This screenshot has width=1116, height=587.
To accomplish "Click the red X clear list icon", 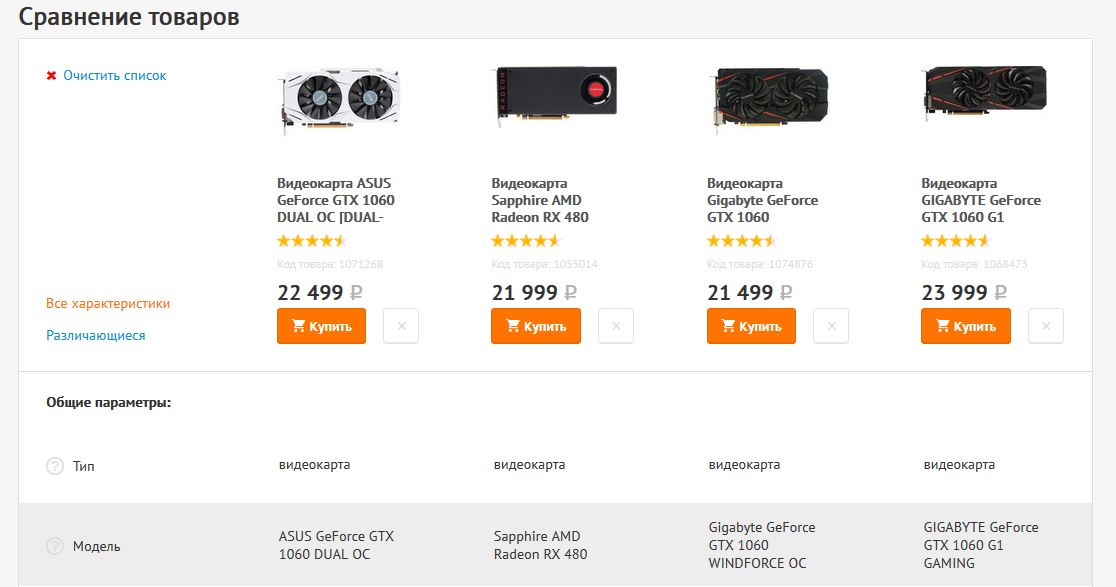I will (51, 76).
